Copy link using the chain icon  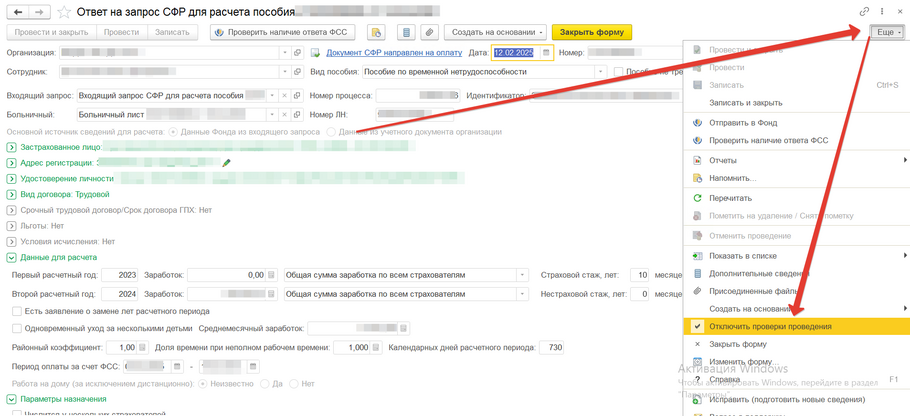[864, 12]
